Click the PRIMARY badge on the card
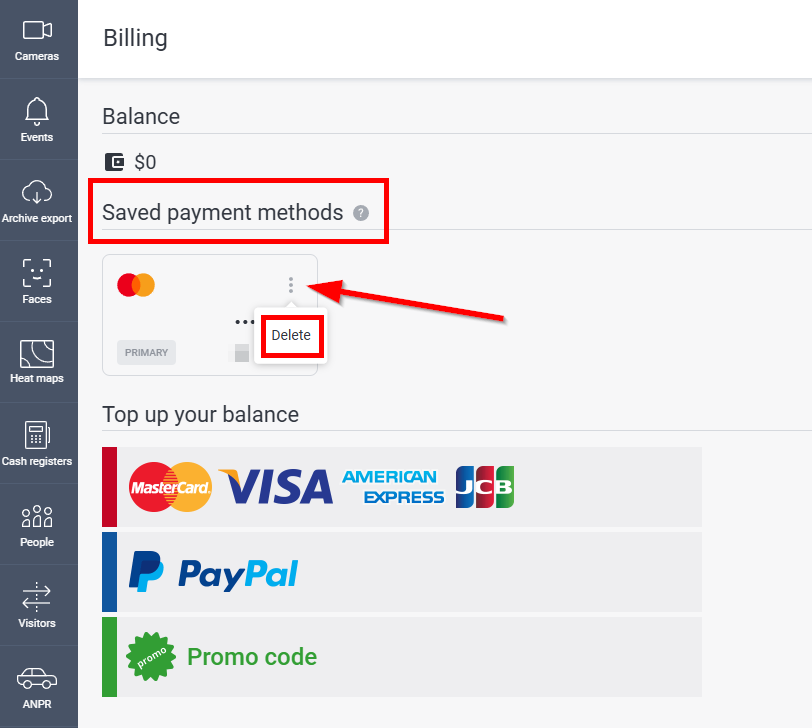The image size is (812, 728). (x=147, y=353)
